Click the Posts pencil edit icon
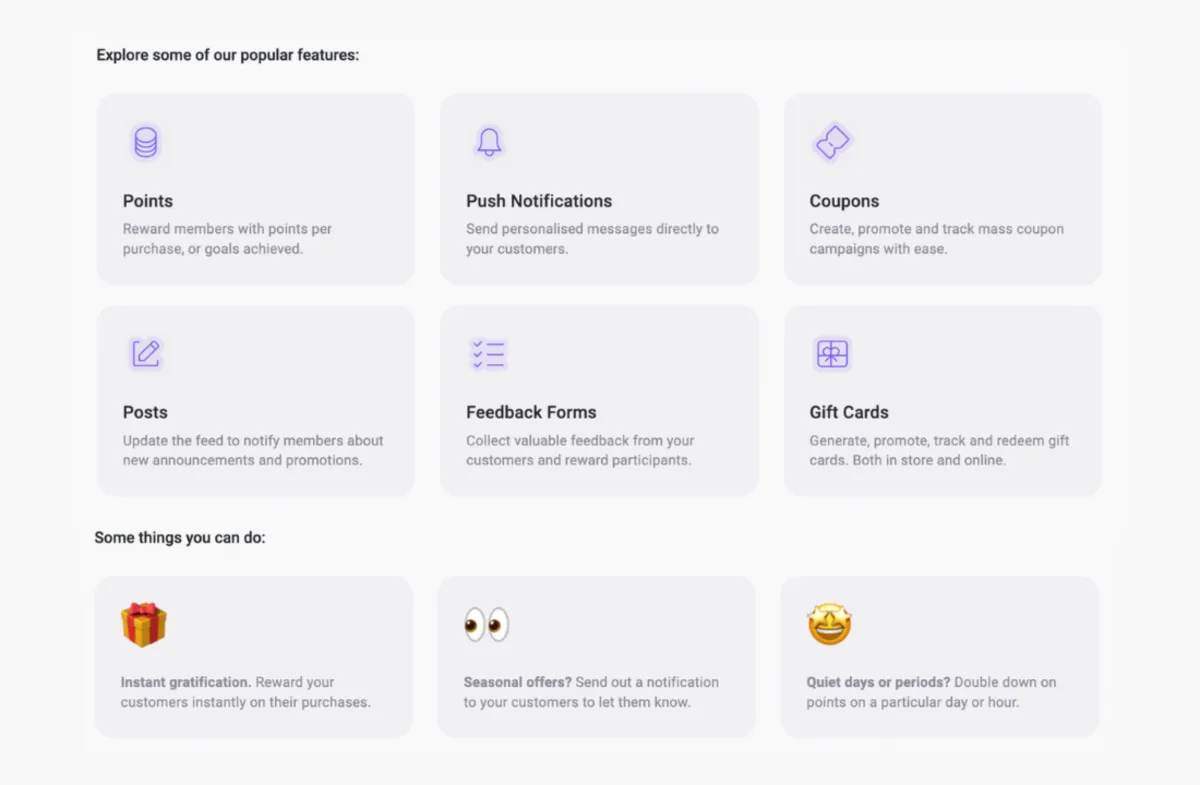 [x=146, y=354]
